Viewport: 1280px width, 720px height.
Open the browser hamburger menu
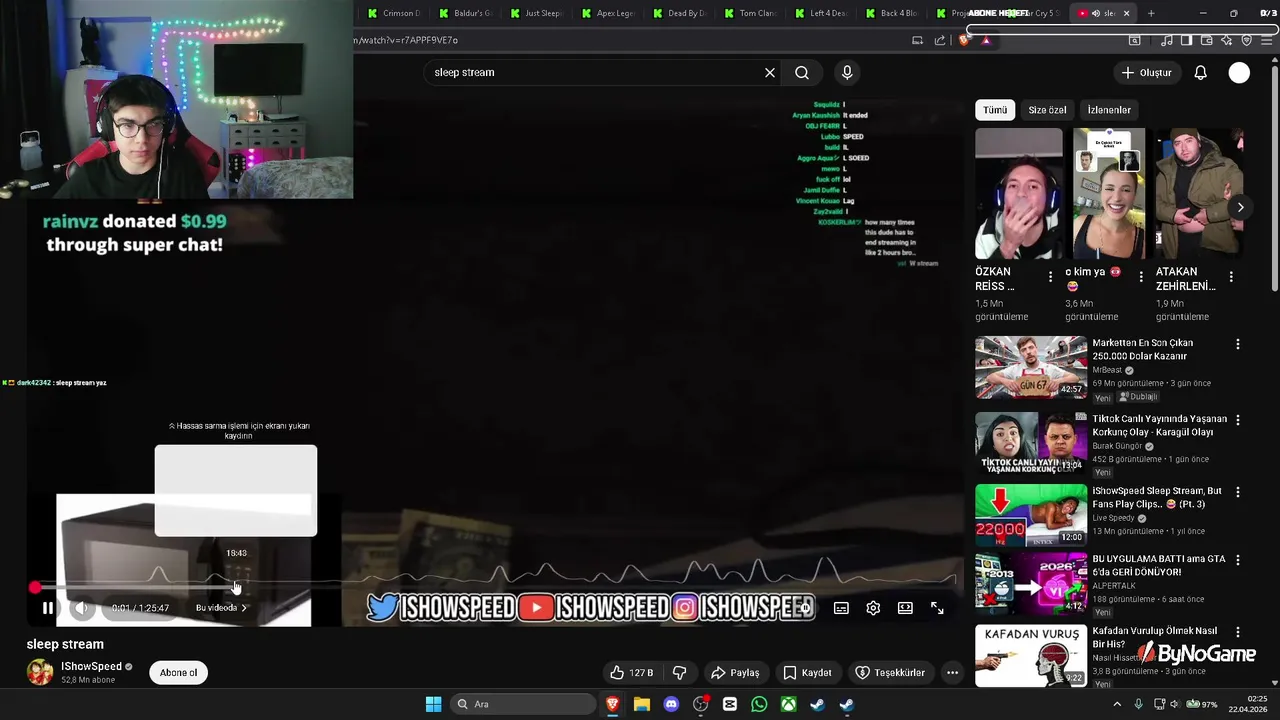click(1267, 40)
